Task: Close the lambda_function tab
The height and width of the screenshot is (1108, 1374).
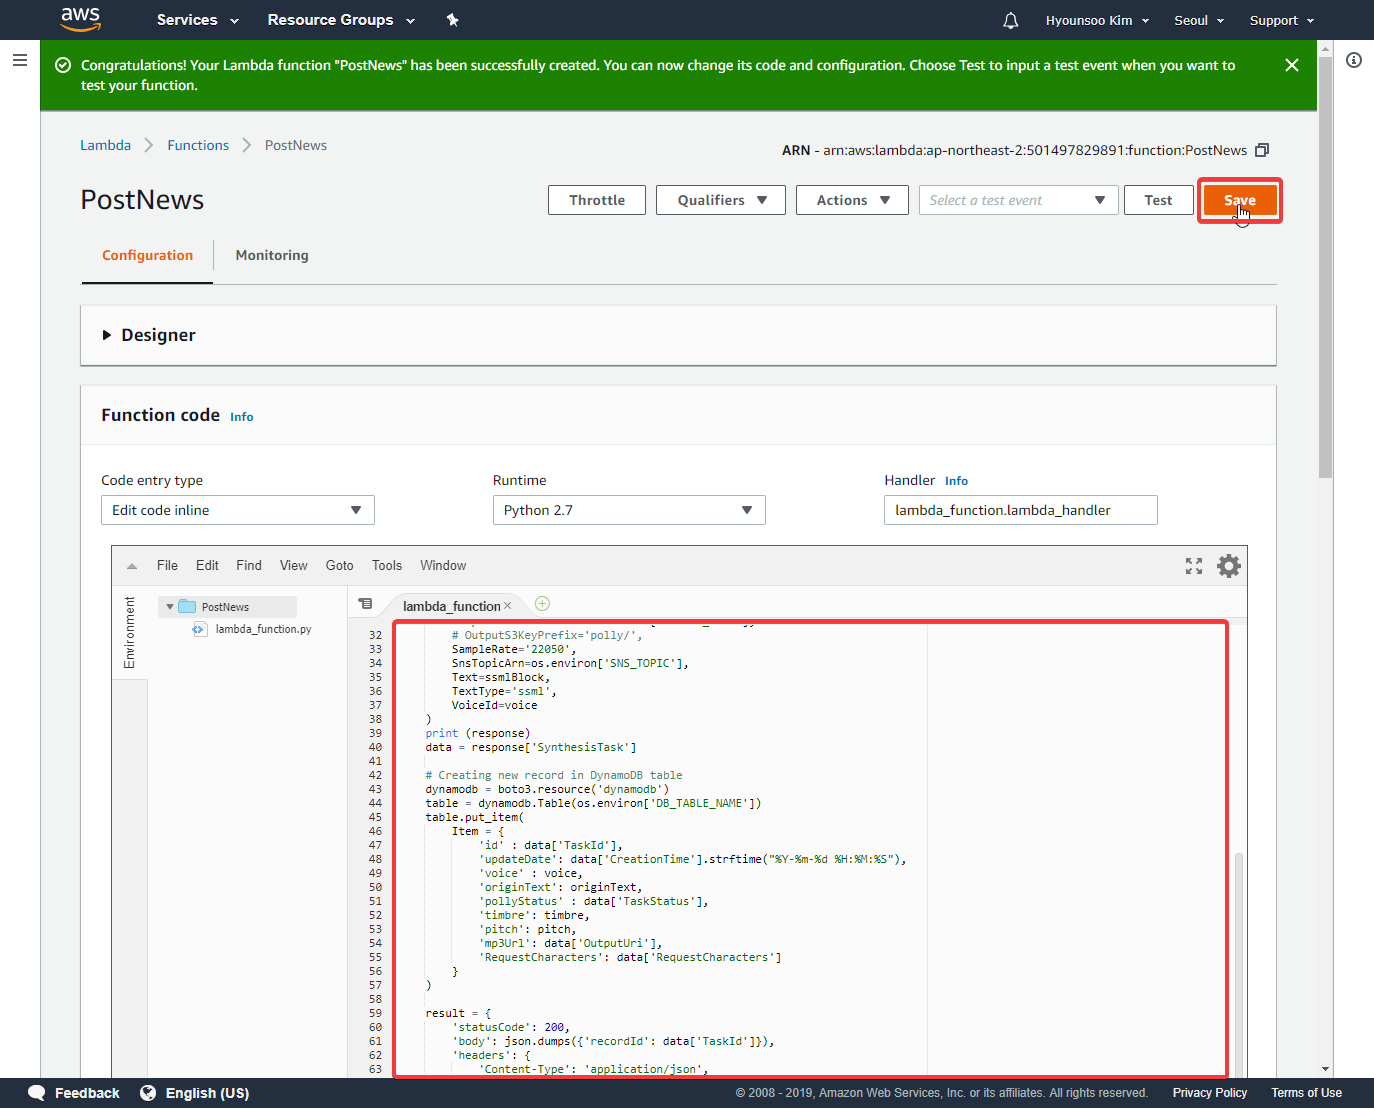Action: (508, 606)
